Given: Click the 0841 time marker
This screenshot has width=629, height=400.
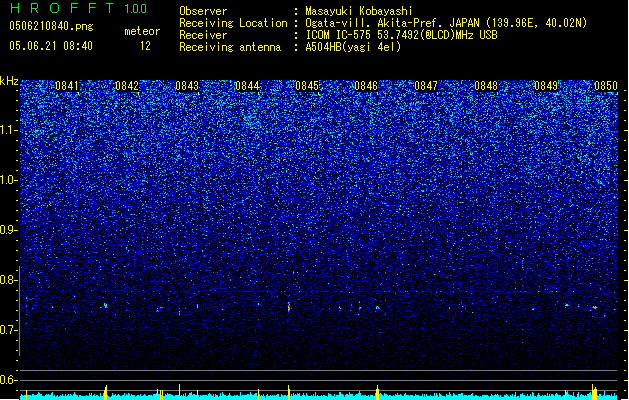Looking at the screenshot, I should click(67, 86).
